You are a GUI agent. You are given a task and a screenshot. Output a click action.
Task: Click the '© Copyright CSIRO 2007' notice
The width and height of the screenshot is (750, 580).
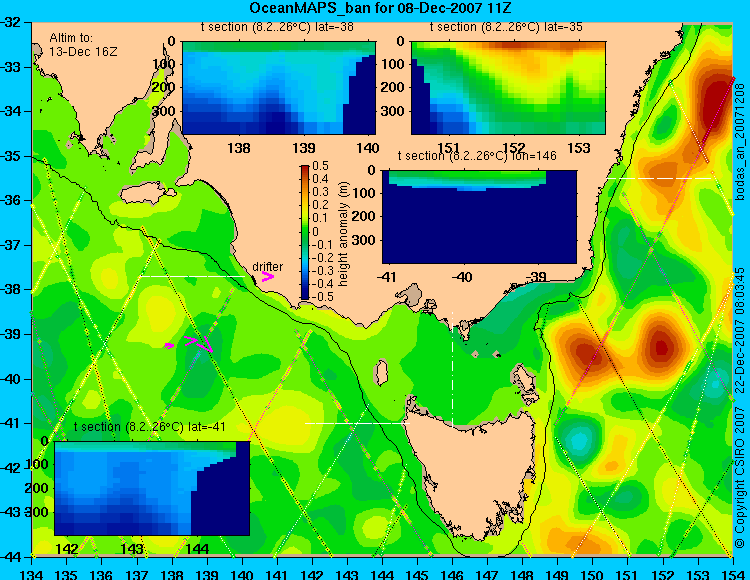click(740, 478)
